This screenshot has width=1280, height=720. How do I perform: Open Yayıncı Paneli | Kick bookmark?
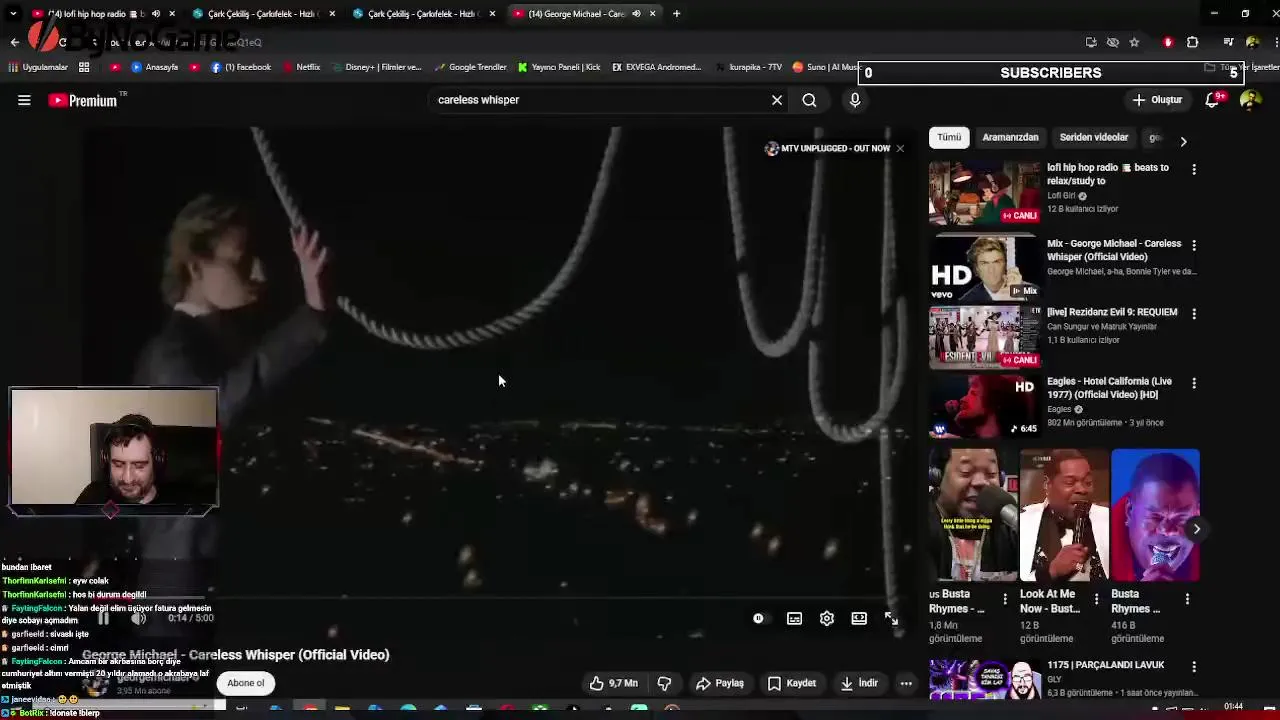(559, 67)
